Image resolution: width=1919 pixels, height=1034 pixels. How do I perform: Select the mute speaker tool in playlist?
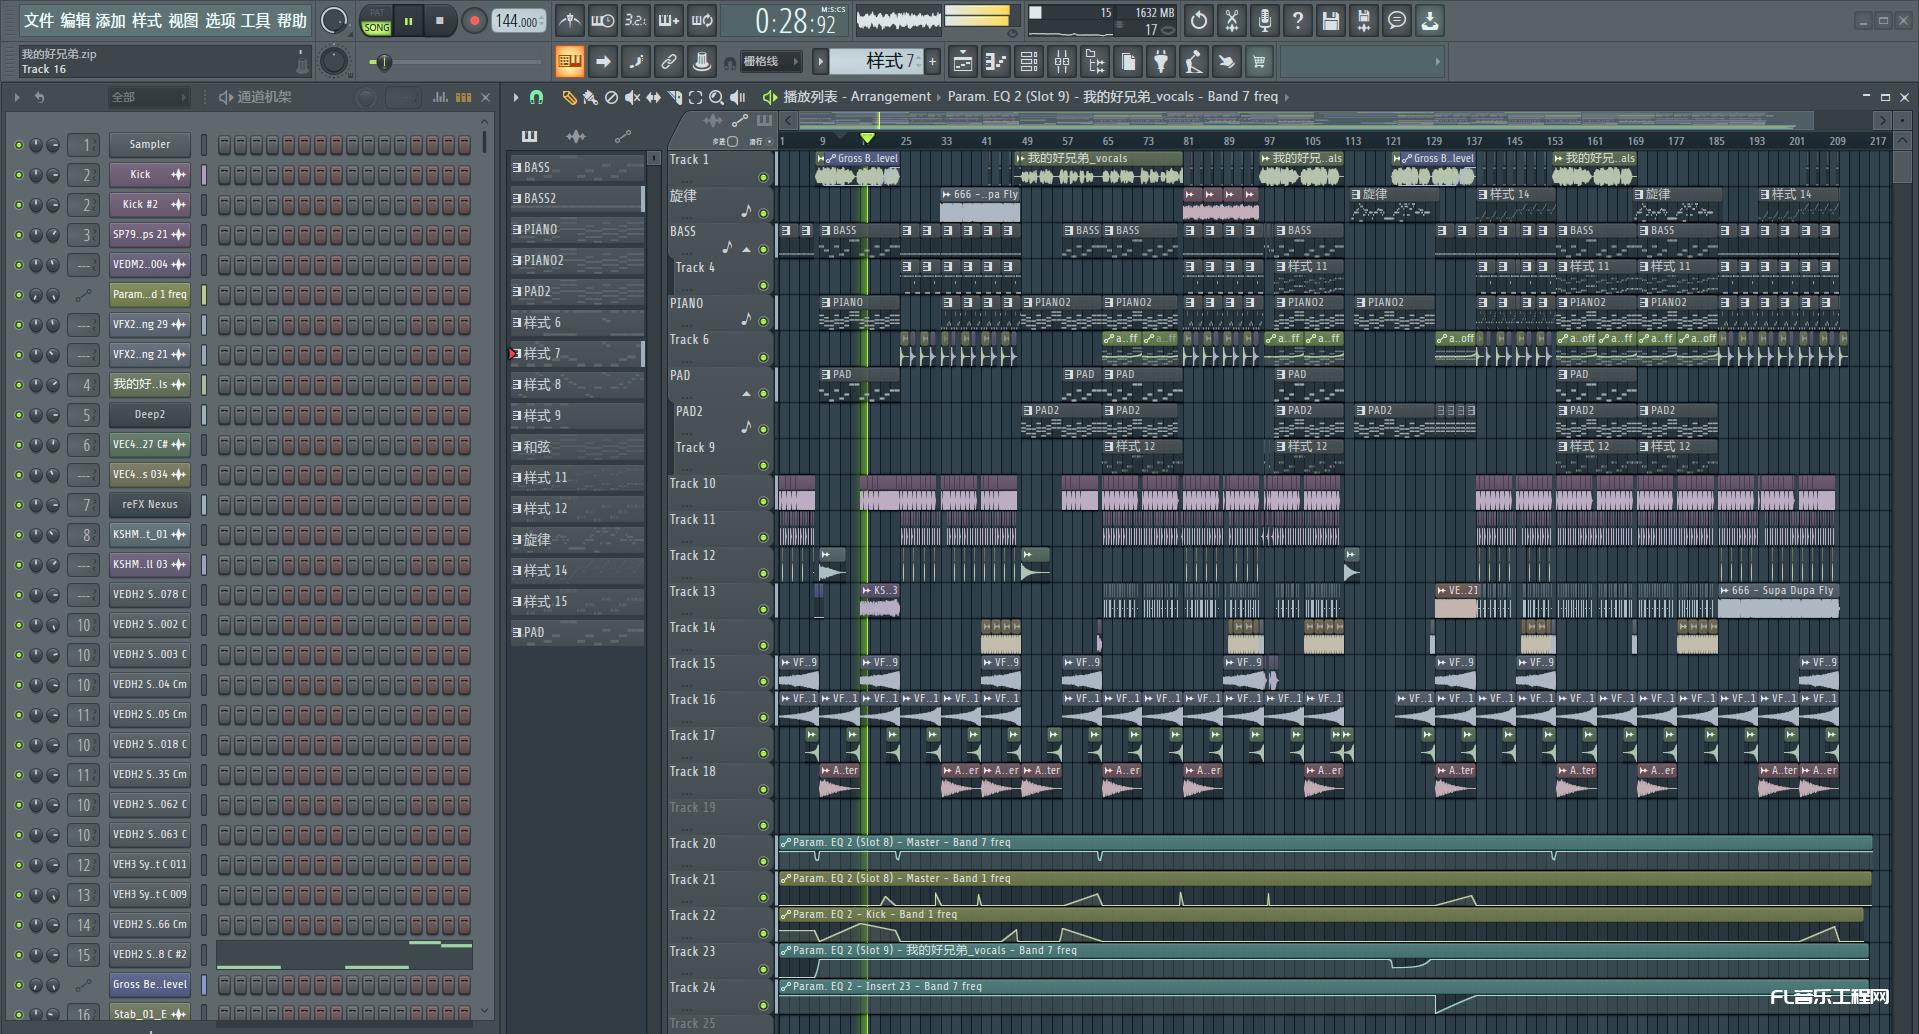point(632,97)
